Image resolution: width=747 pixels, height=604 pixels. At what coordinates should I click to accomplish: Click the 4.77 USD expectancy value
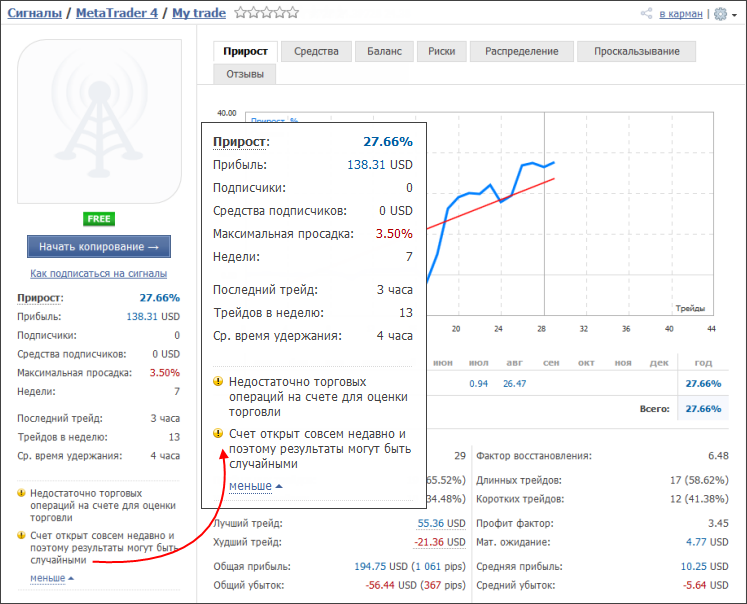tap(707, 542)
